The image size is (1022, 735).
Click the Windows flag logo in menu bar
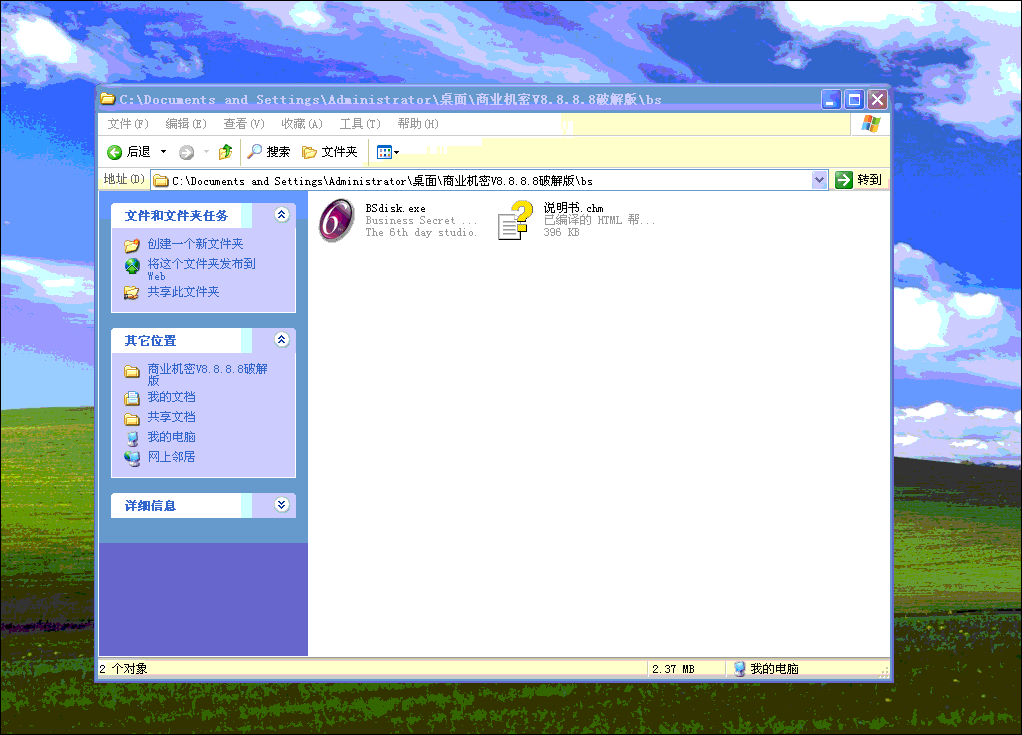point(871,124)
